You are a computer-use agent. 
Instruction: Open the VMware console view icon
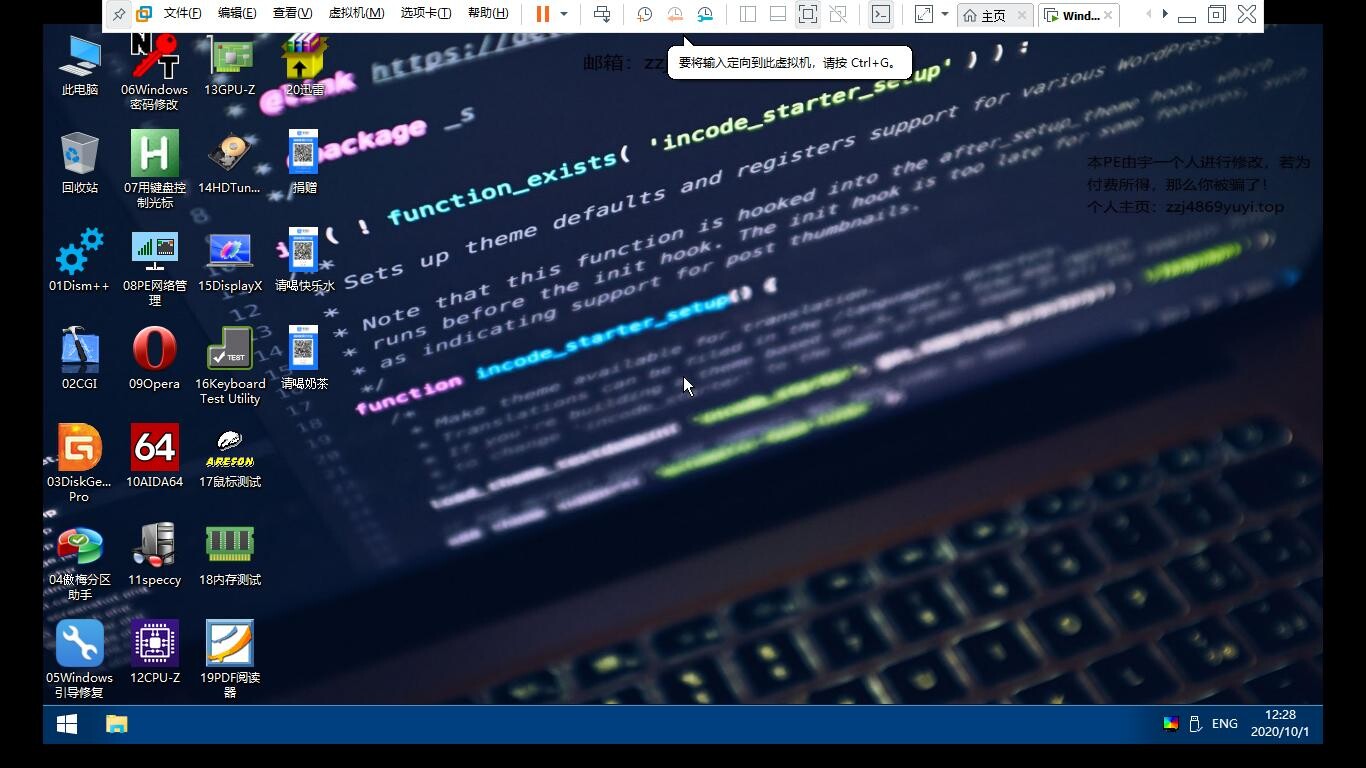880,14
